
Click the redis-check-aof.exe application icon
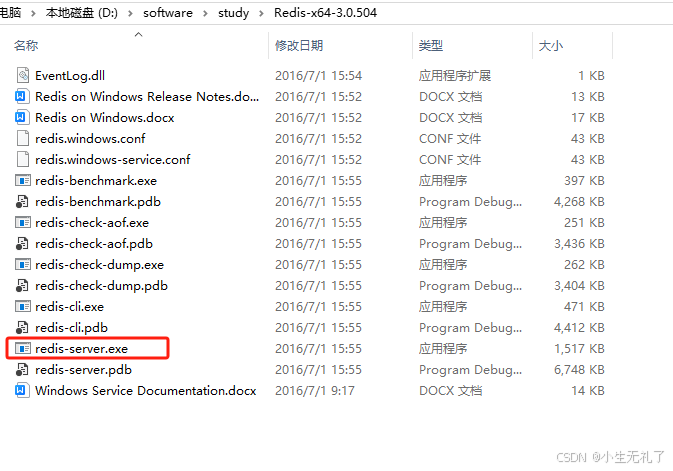click(23, 222)
